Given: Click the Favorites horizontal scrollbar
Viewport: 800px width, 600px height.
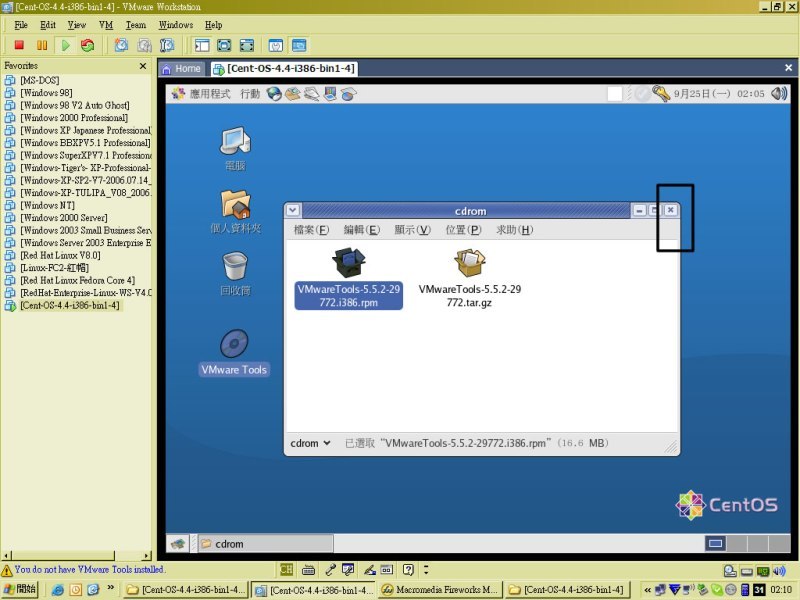Looking at the screenshot, I should [77, 555].
